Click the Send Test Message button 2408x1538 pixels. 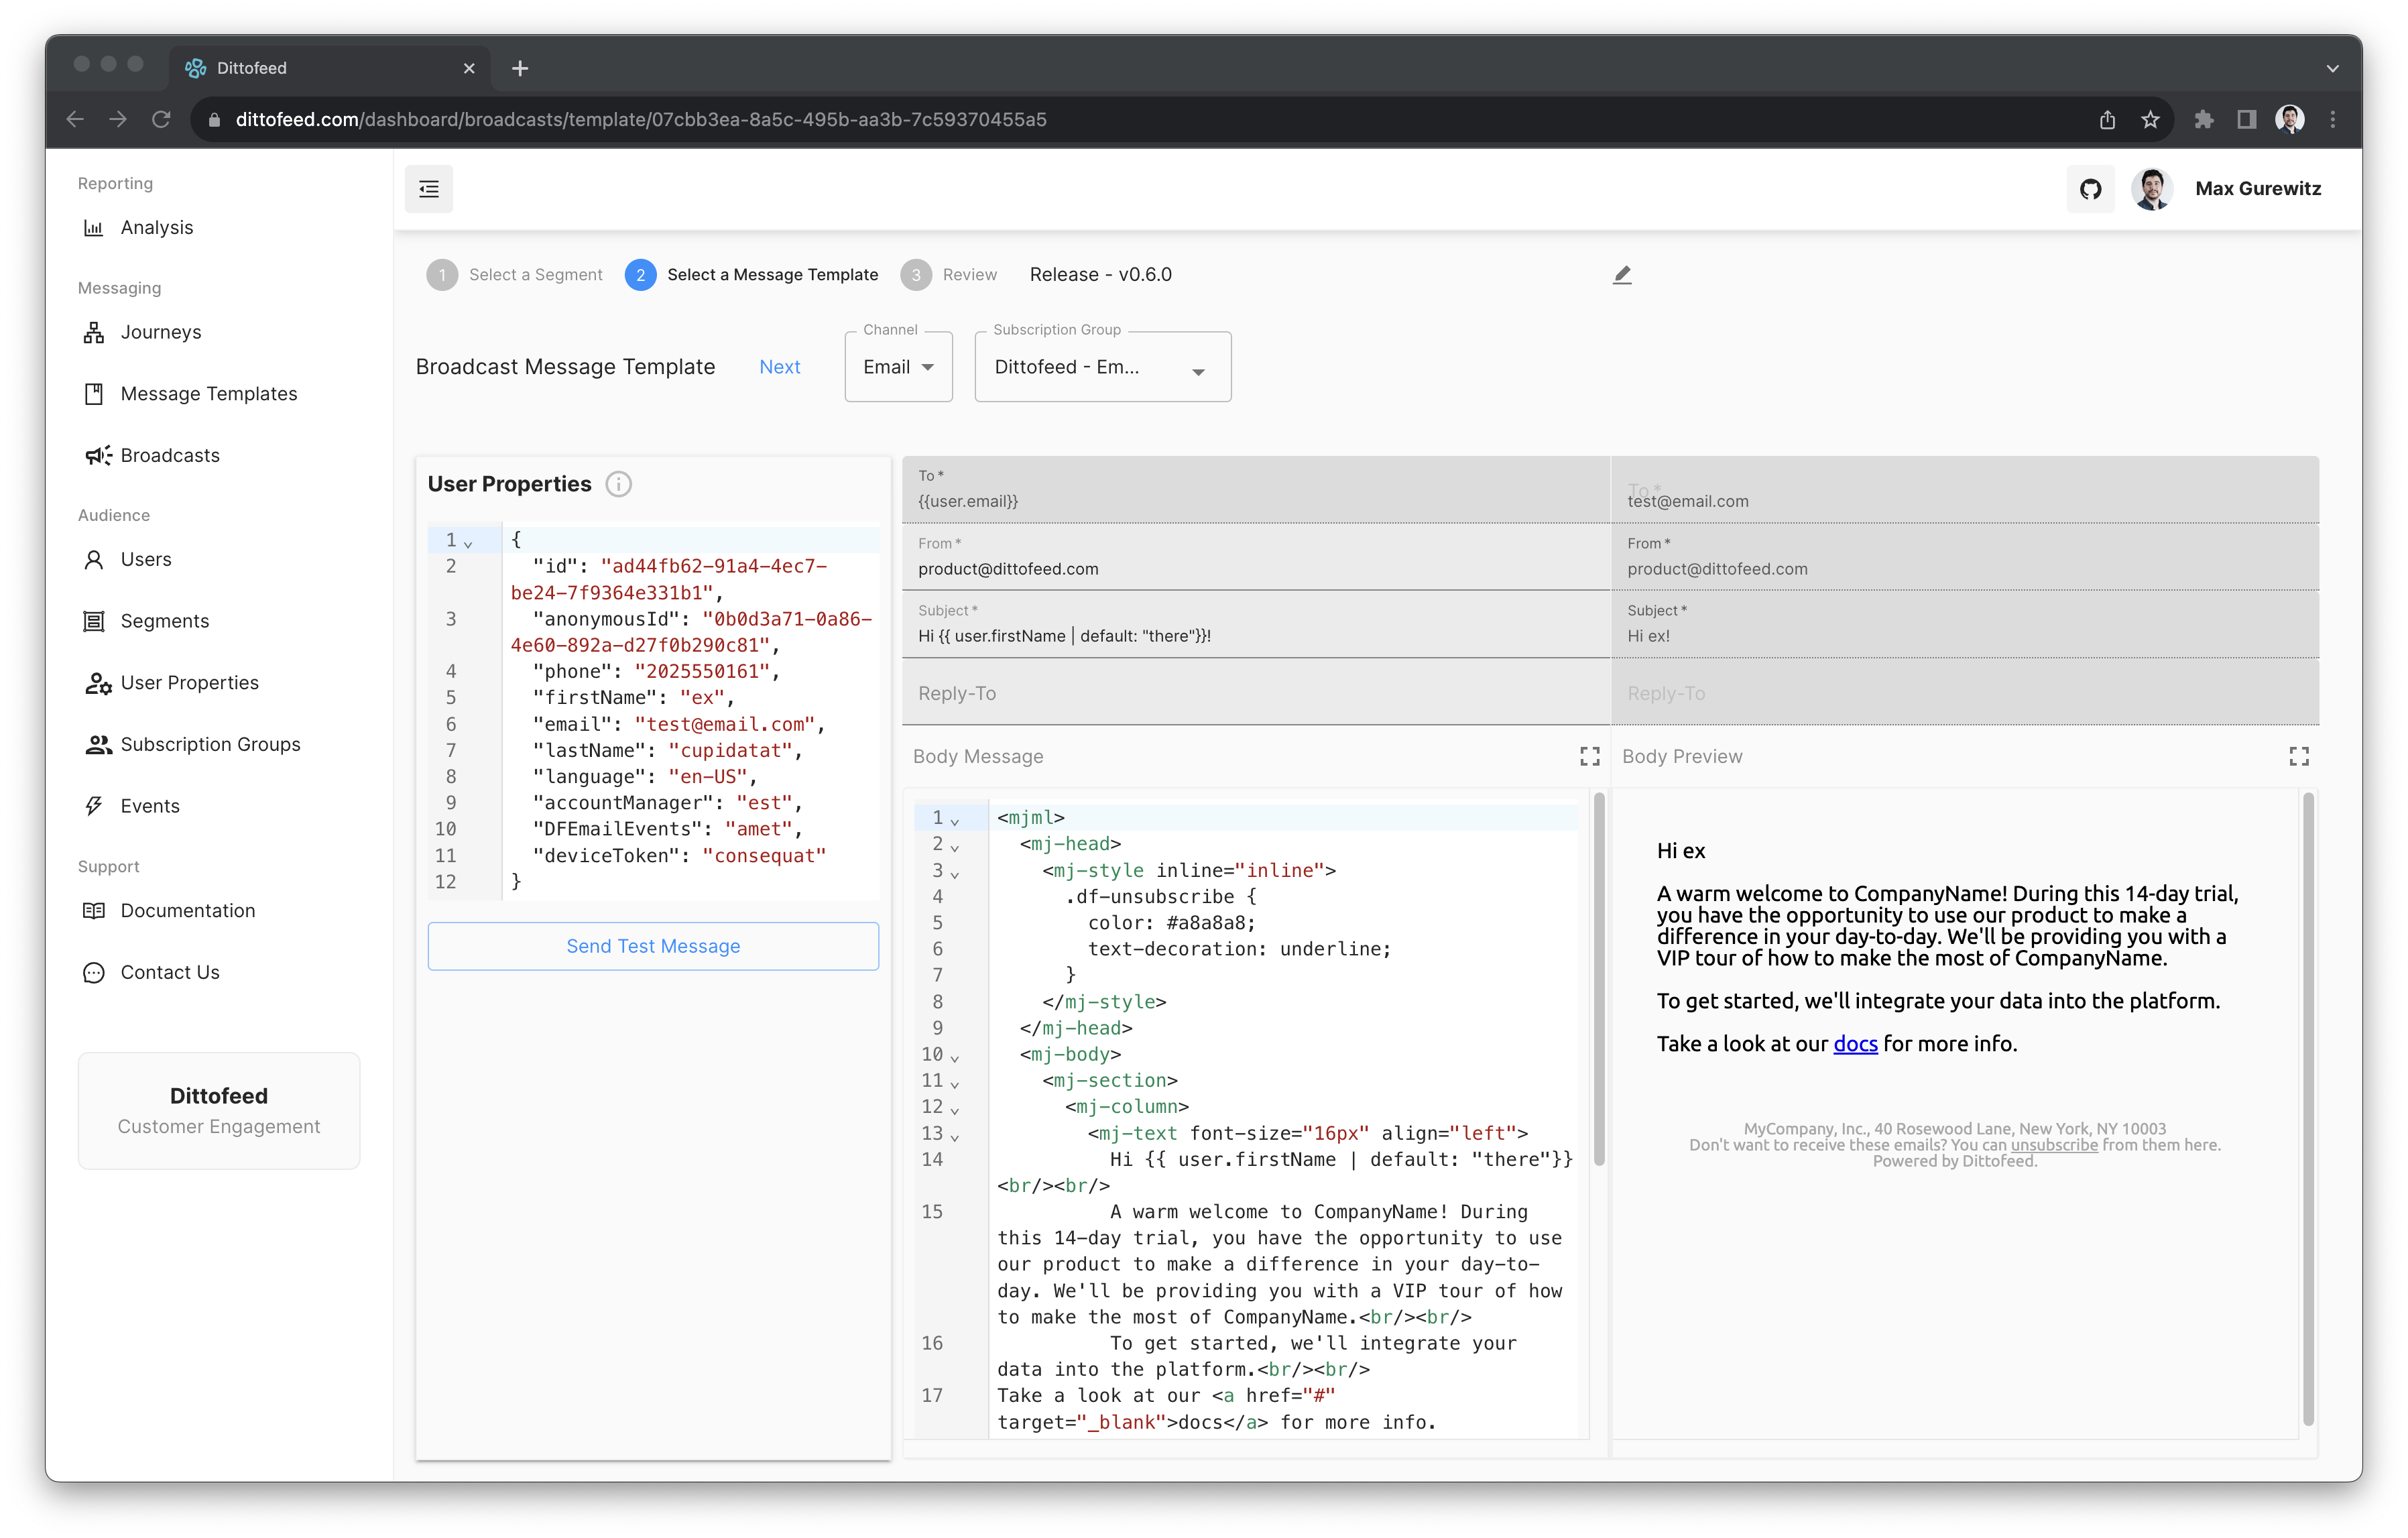(x=653, y=946)
